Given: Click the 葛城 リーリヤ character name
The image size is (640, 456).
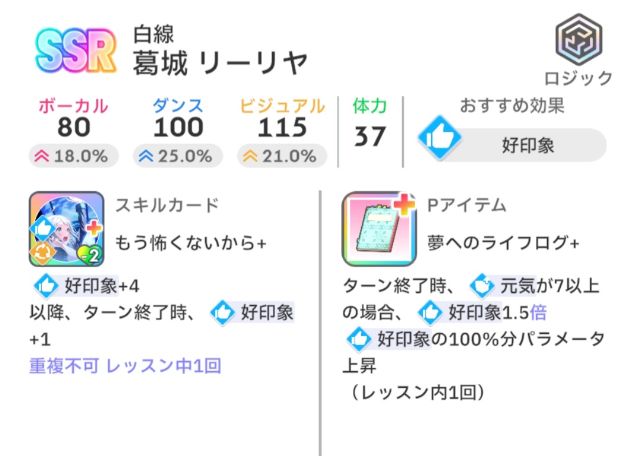Looking at the screenshot, I should tap(220, 60).
